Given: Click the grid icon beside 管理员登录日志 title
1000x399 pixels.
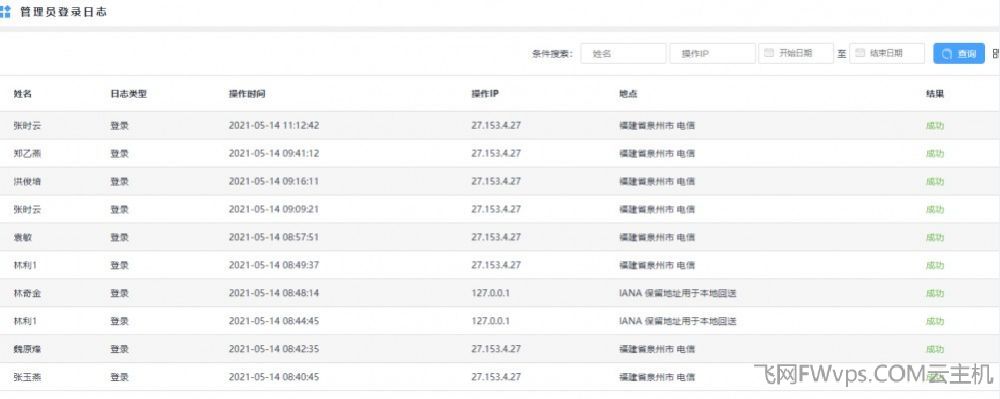Looking at the screenshot, I should pos(5,11).
